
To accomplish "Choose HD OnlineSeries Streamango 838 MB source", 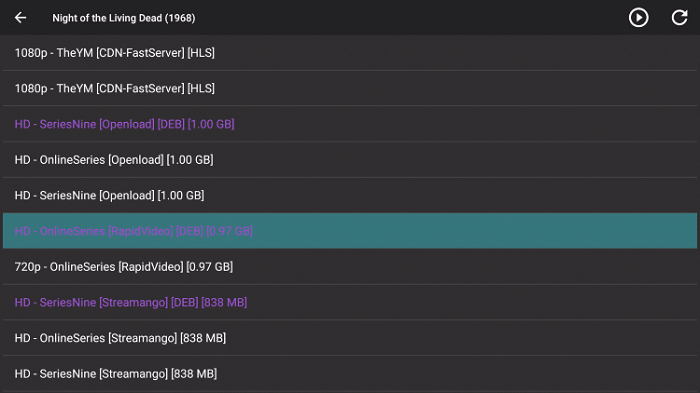I will (350, 338).
